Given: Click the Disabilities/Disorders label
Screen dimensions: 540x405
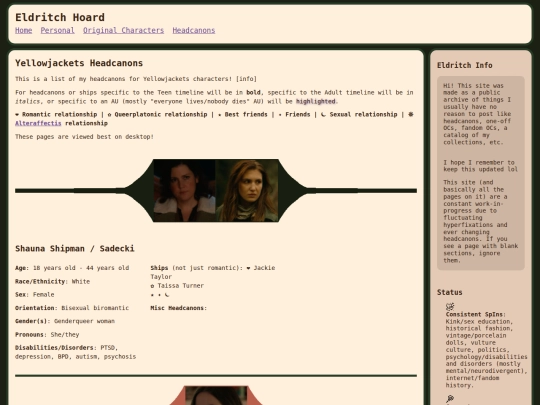Looking at the screenshot, I should [x=54, y=348].
